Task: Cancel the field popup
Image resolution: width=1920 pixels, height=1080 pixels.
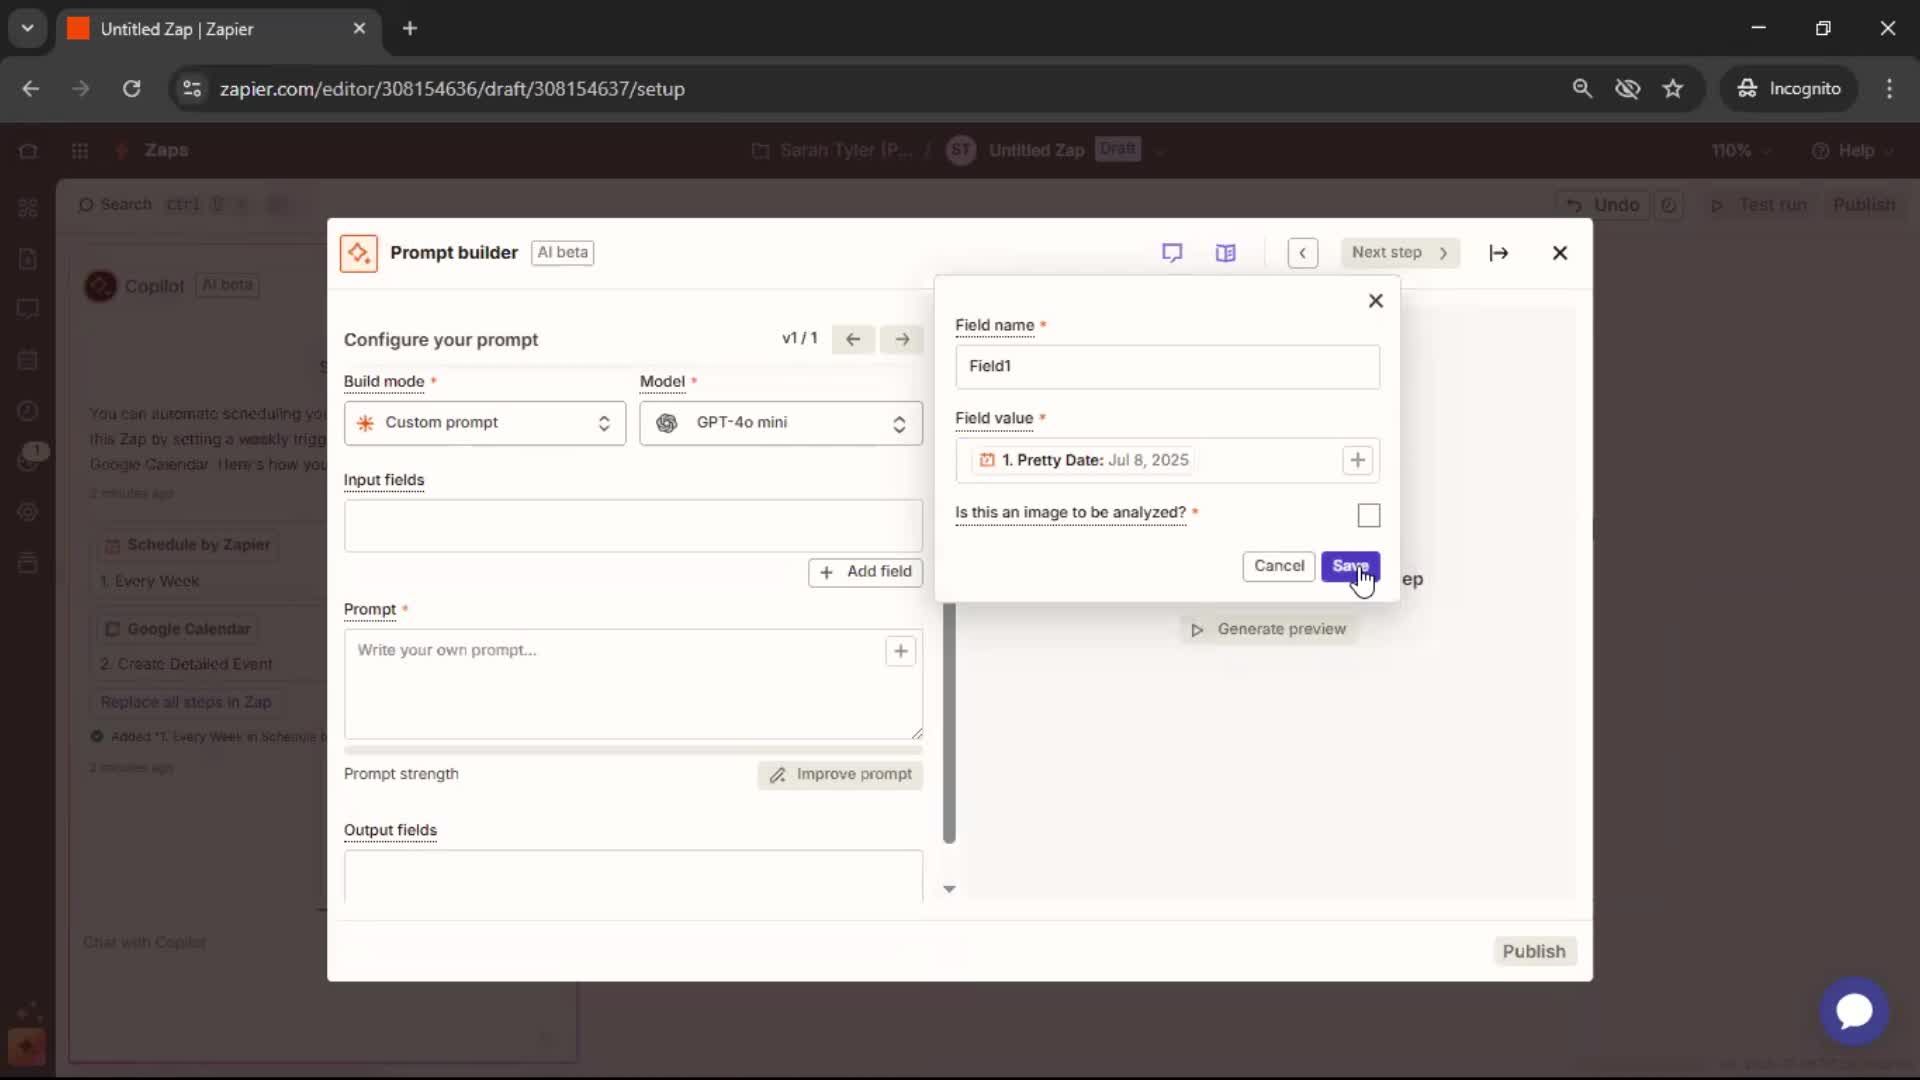Action: click(1278, 566)
